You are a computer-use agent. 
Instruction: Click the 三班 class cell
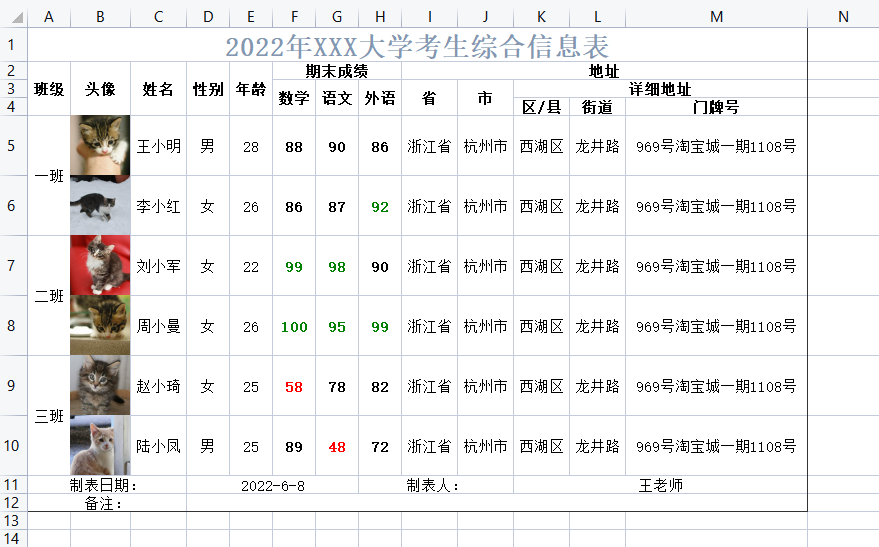49,415
